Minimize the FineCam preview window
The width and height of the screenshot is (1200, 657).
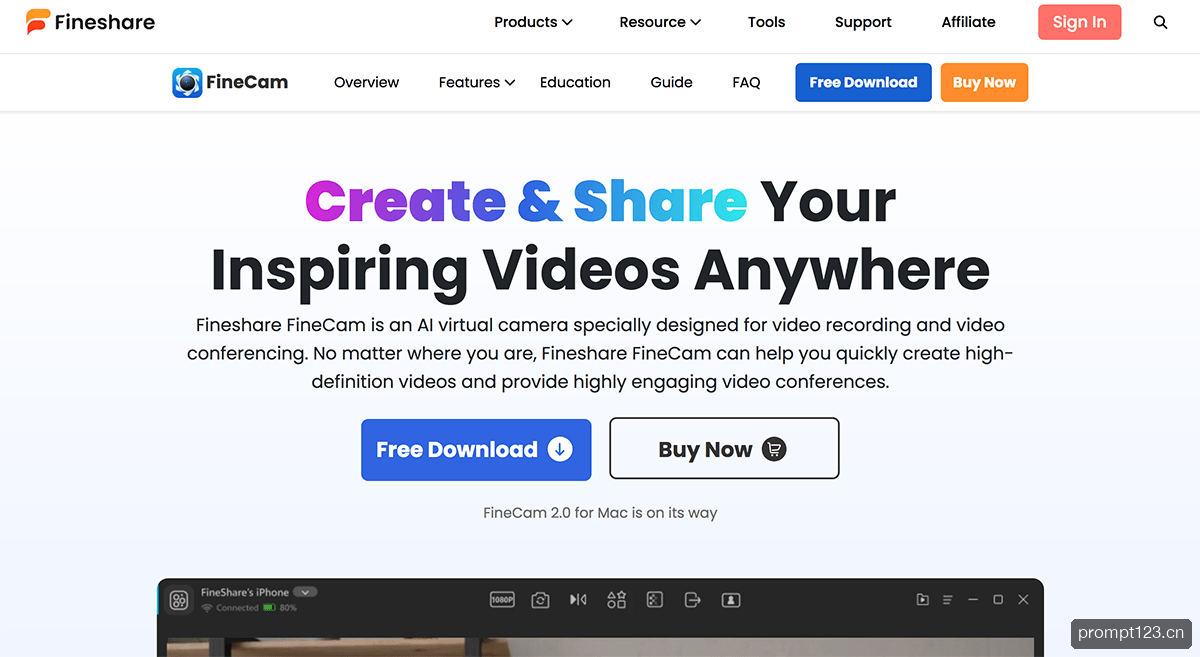point(973,600)
